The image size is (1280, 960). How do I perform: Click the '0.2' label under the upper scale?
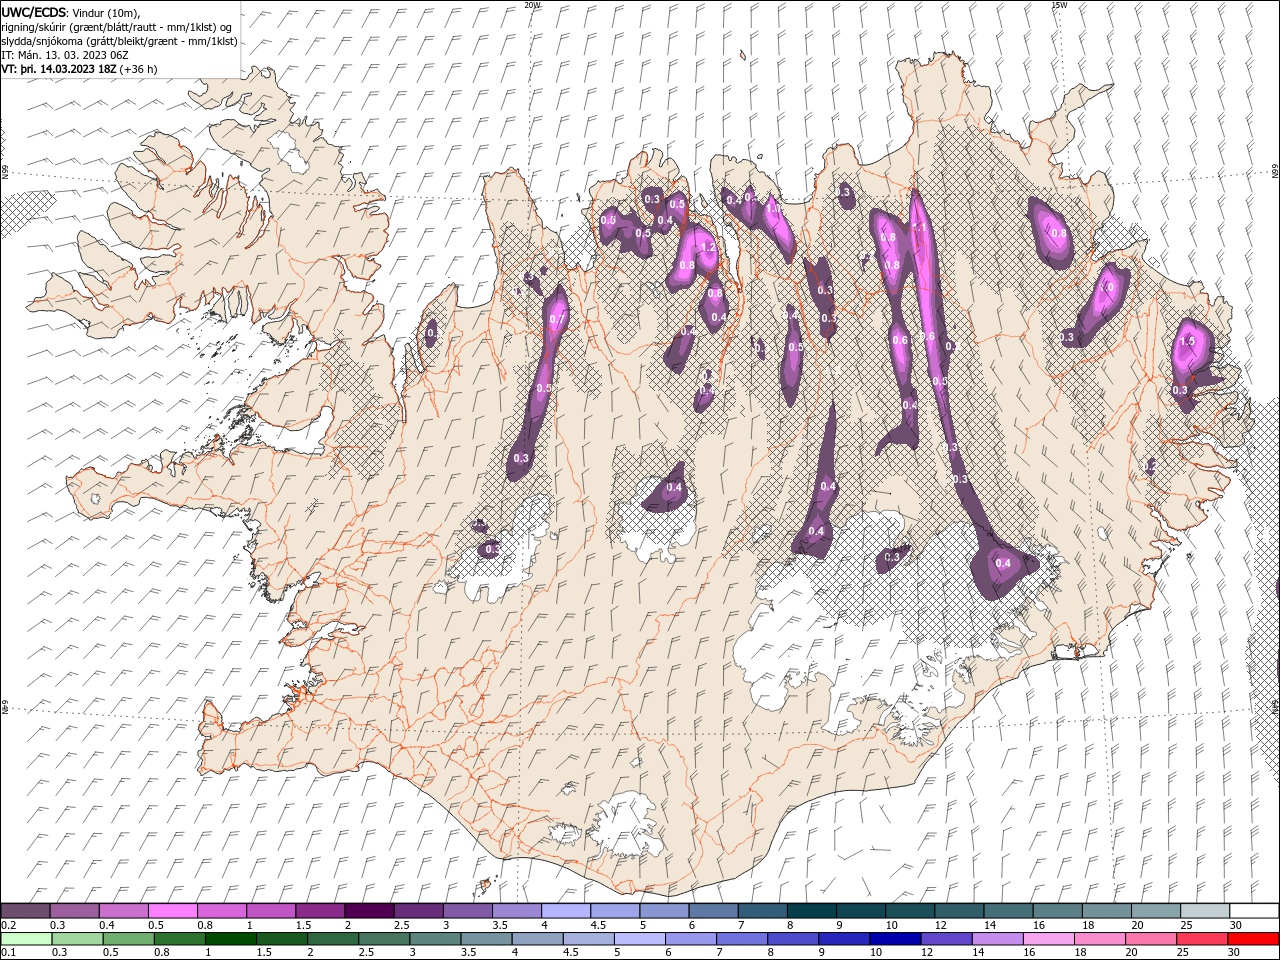tap(7, 925)
